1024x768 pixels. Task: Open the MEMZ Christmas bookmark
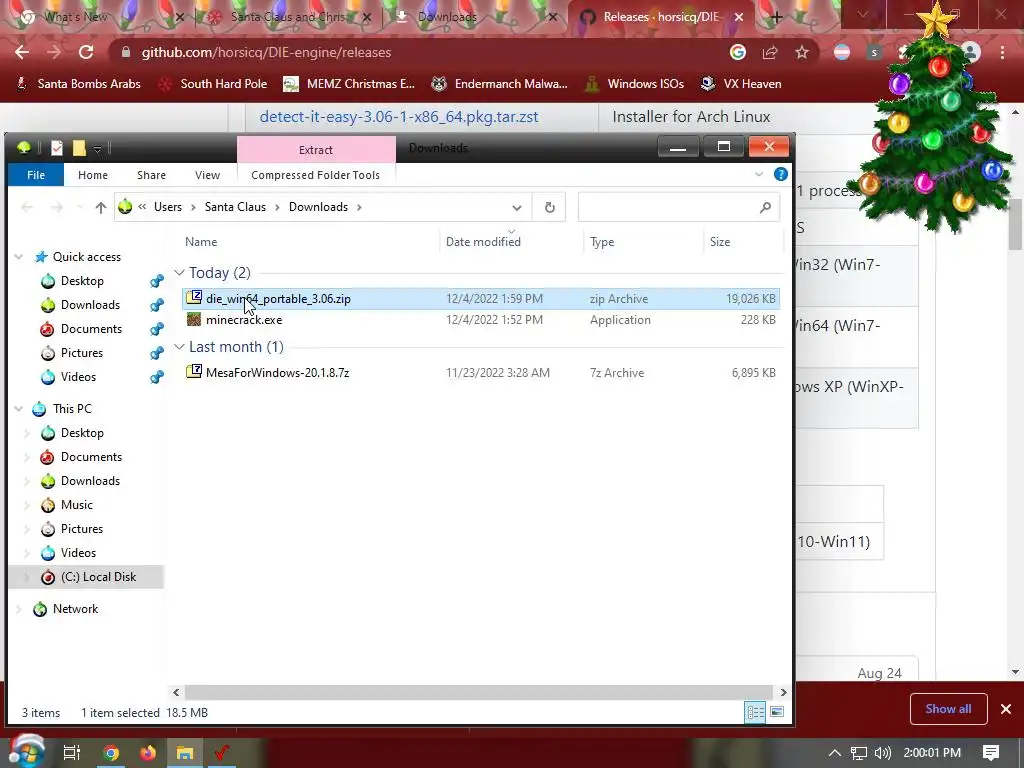(349, 84)
